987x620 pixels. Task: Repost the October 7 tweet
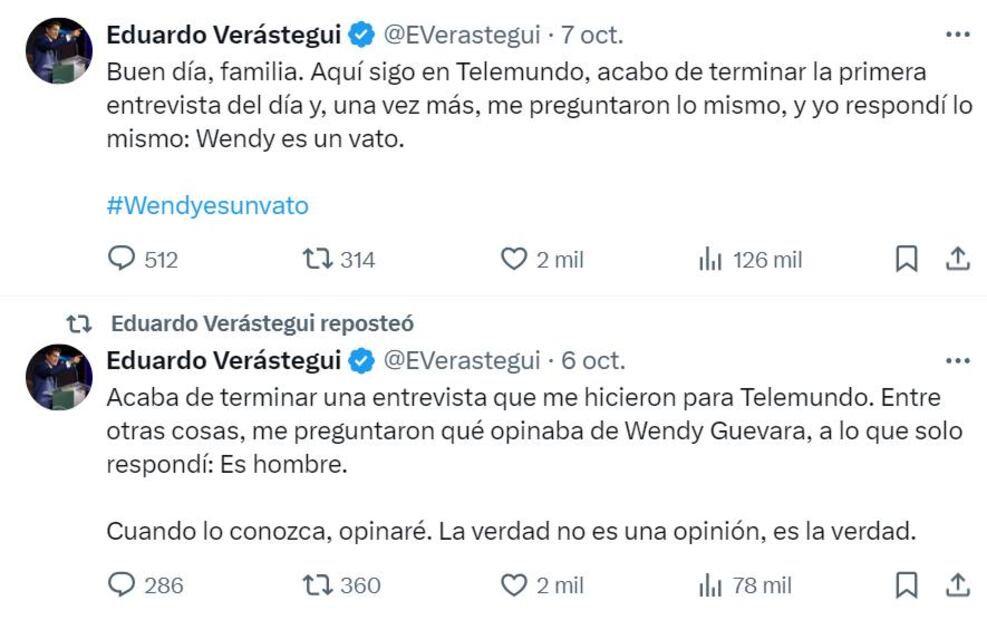coord(316,260)
